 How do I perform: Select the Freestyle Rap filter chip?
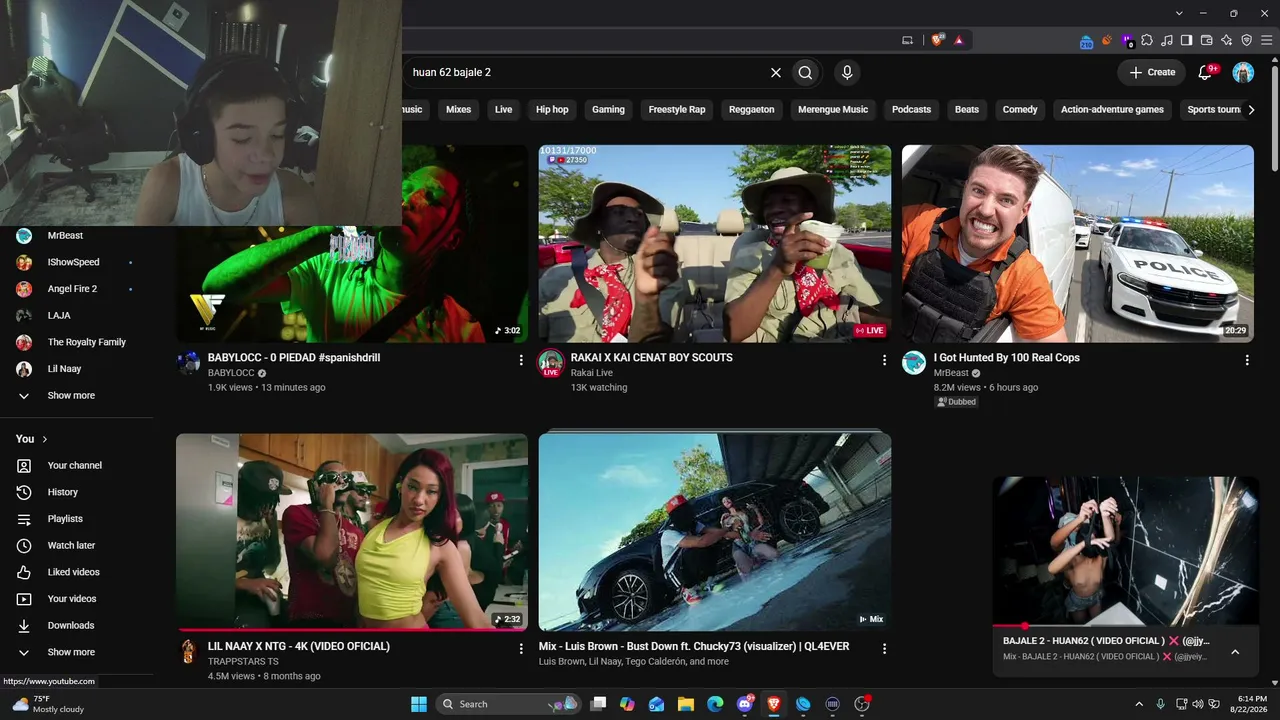click(x=677, y=109)
